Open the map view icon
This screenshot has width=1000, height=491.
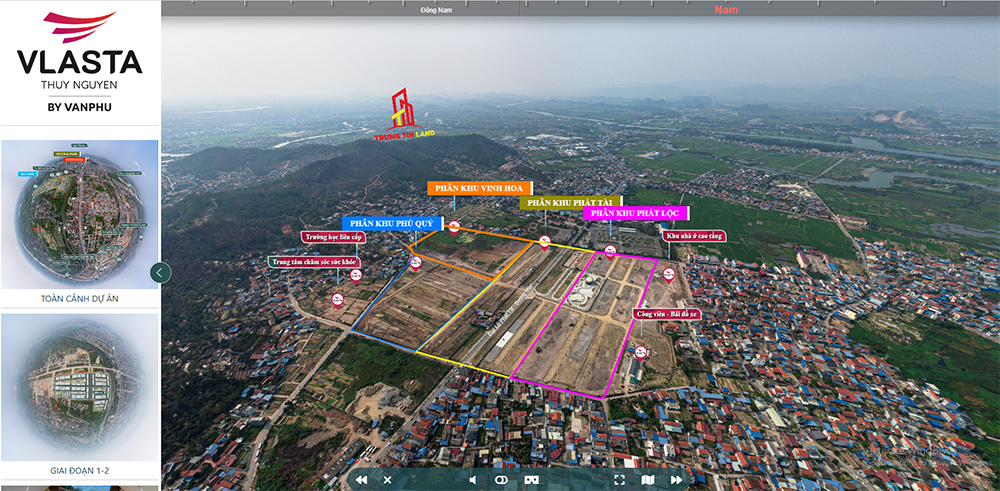point(647,480)
